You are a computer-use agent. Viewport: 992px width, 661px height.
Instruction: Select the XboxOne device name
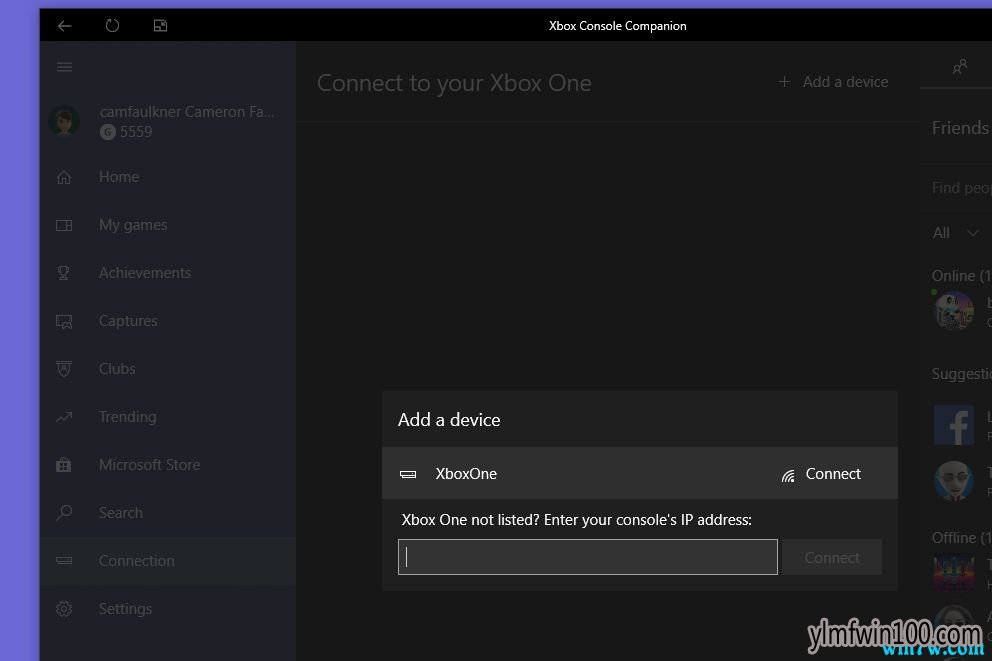pyautogui.click(x=466, y=474)
